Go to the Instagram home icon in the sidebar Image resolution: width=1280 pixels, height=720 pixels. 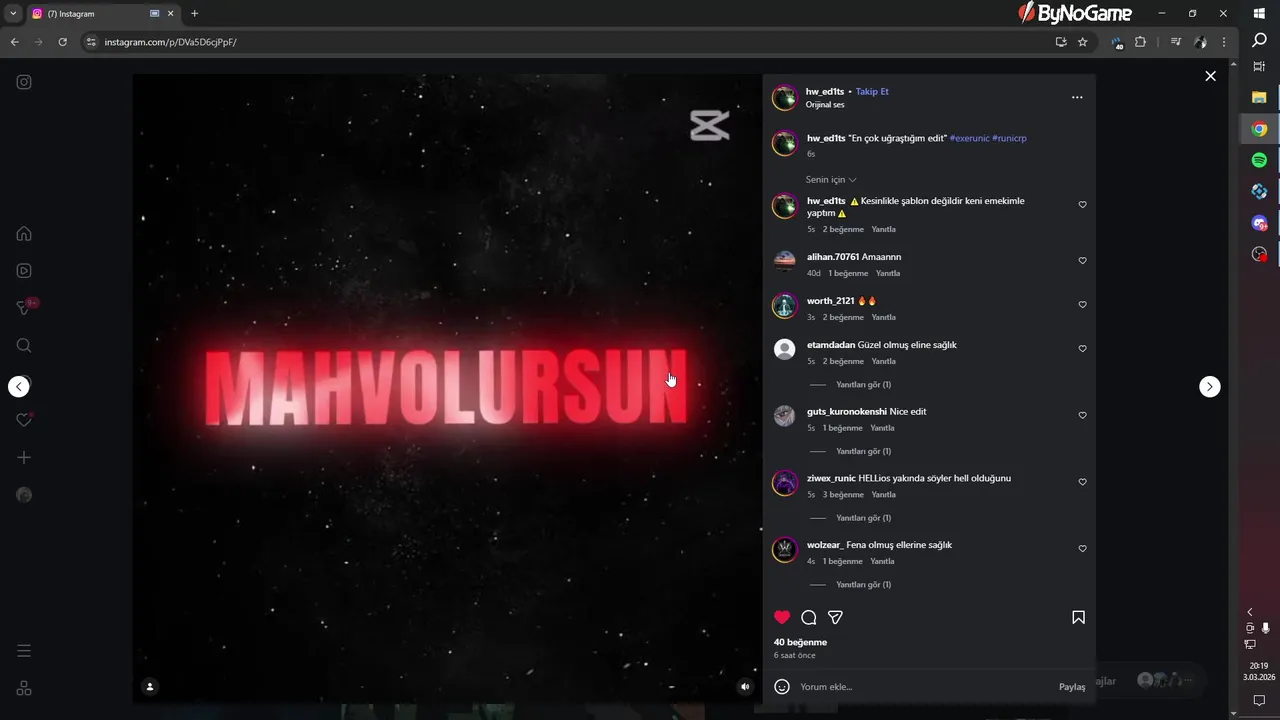24,234
